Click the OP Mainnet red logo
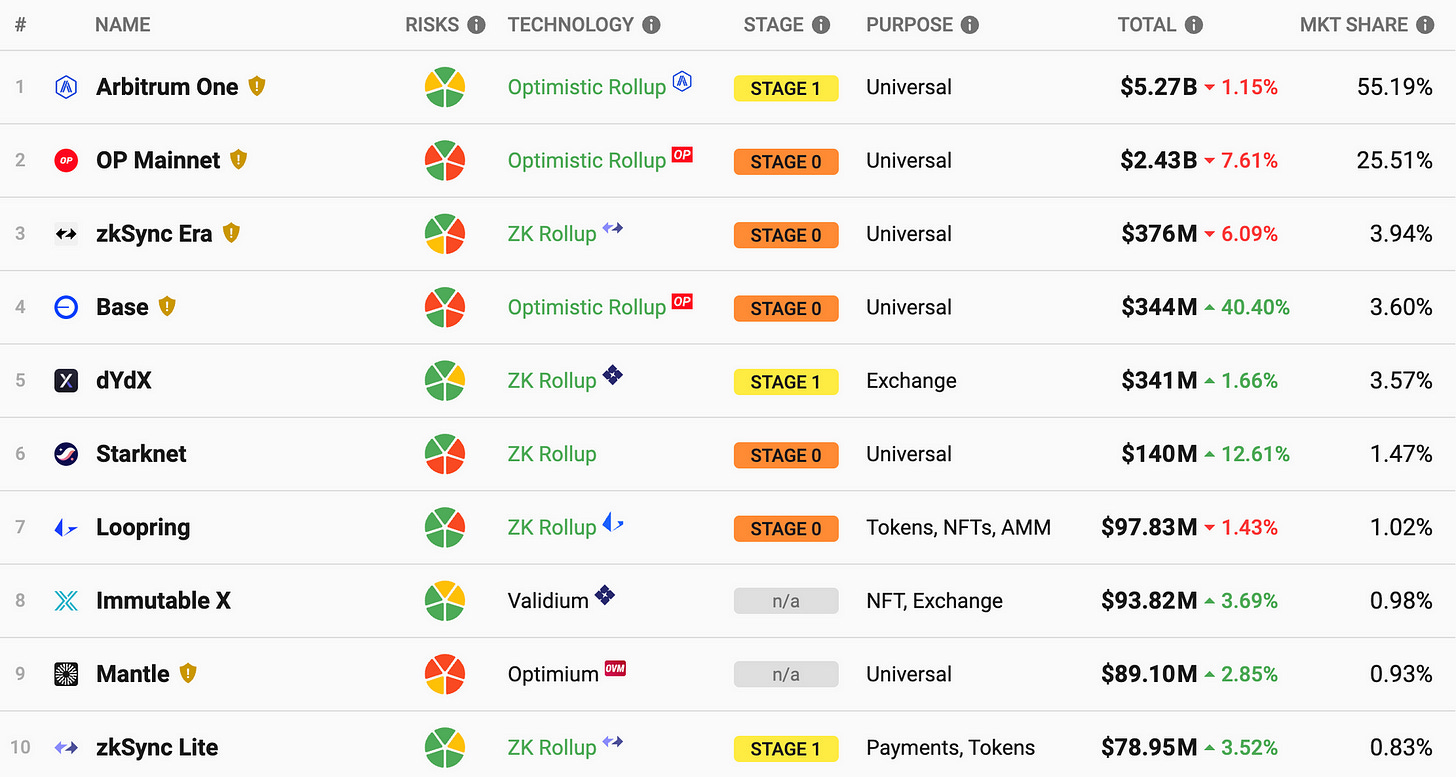Image resolution: width=1456 pixels, height=777 pixels. 66,160
